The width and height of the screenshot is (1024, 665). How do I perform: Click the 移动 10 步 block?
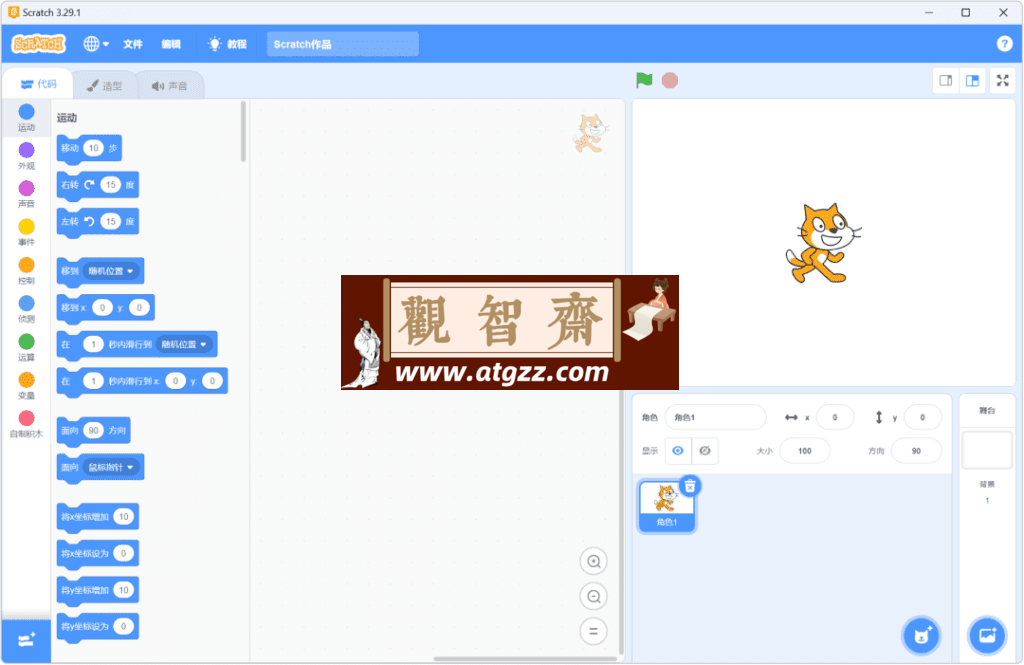69,148
